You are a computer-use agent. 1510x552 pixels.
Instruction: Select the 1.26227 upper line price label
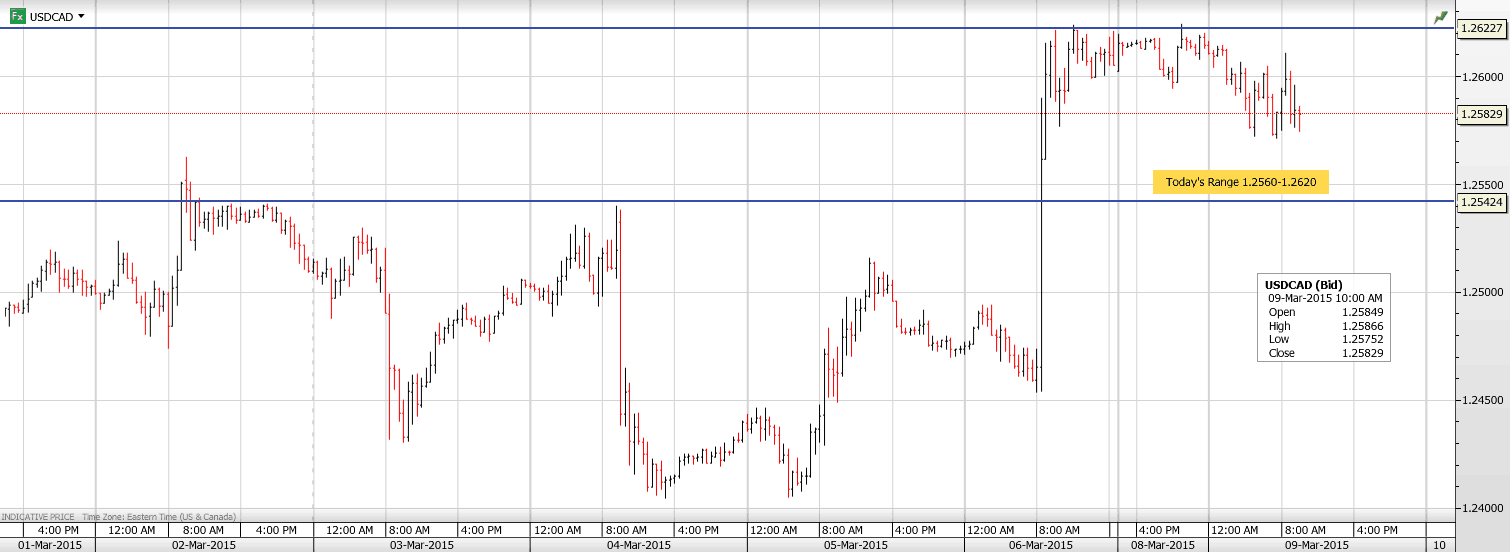coord(1481,29)
